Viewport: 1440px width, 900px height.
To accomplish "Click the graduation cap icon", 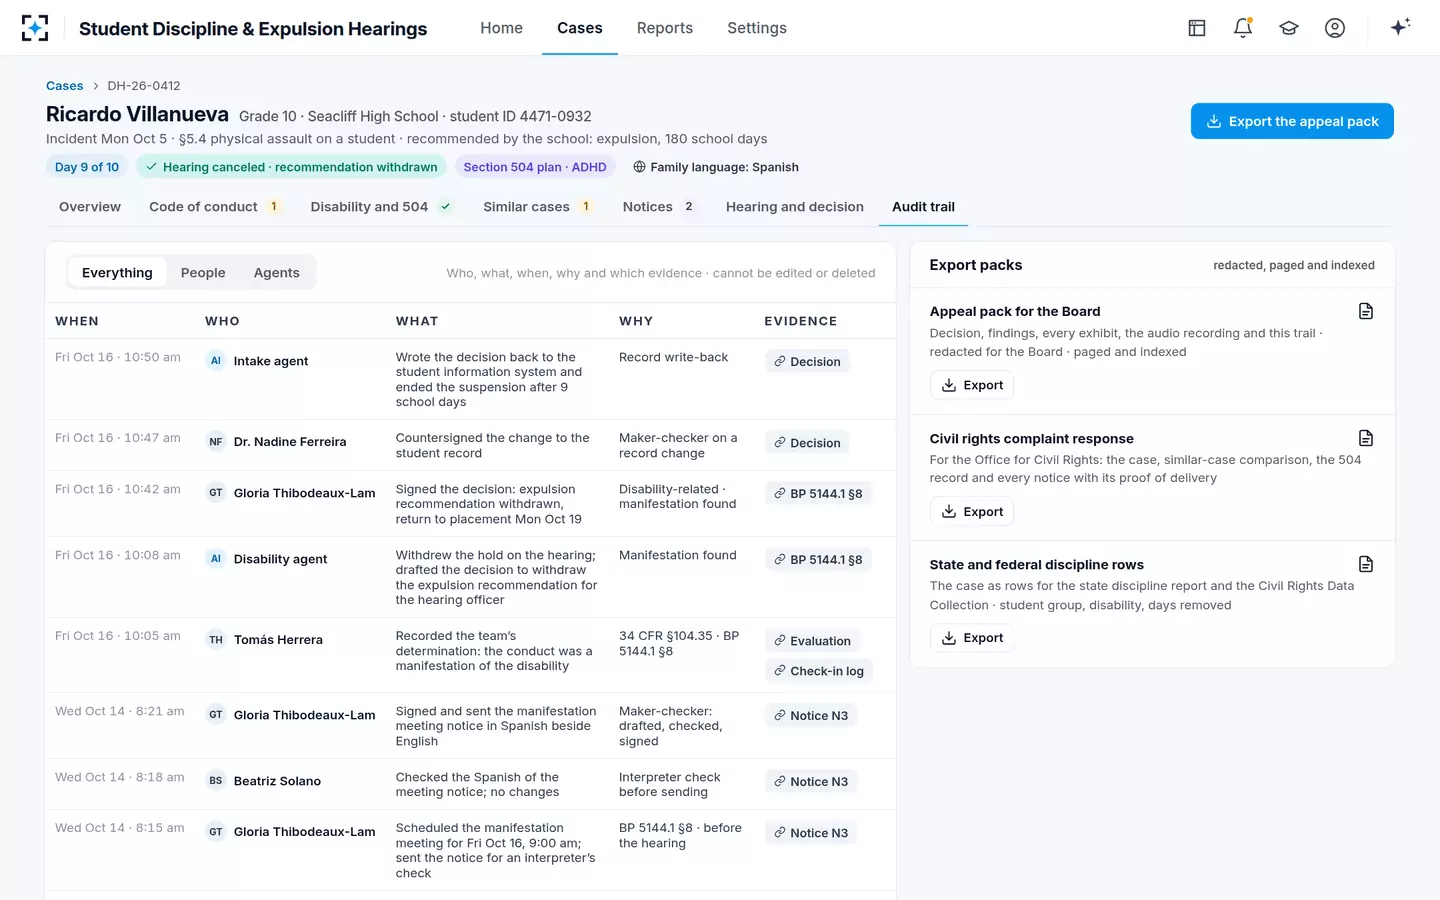I will pos(1289,28).
